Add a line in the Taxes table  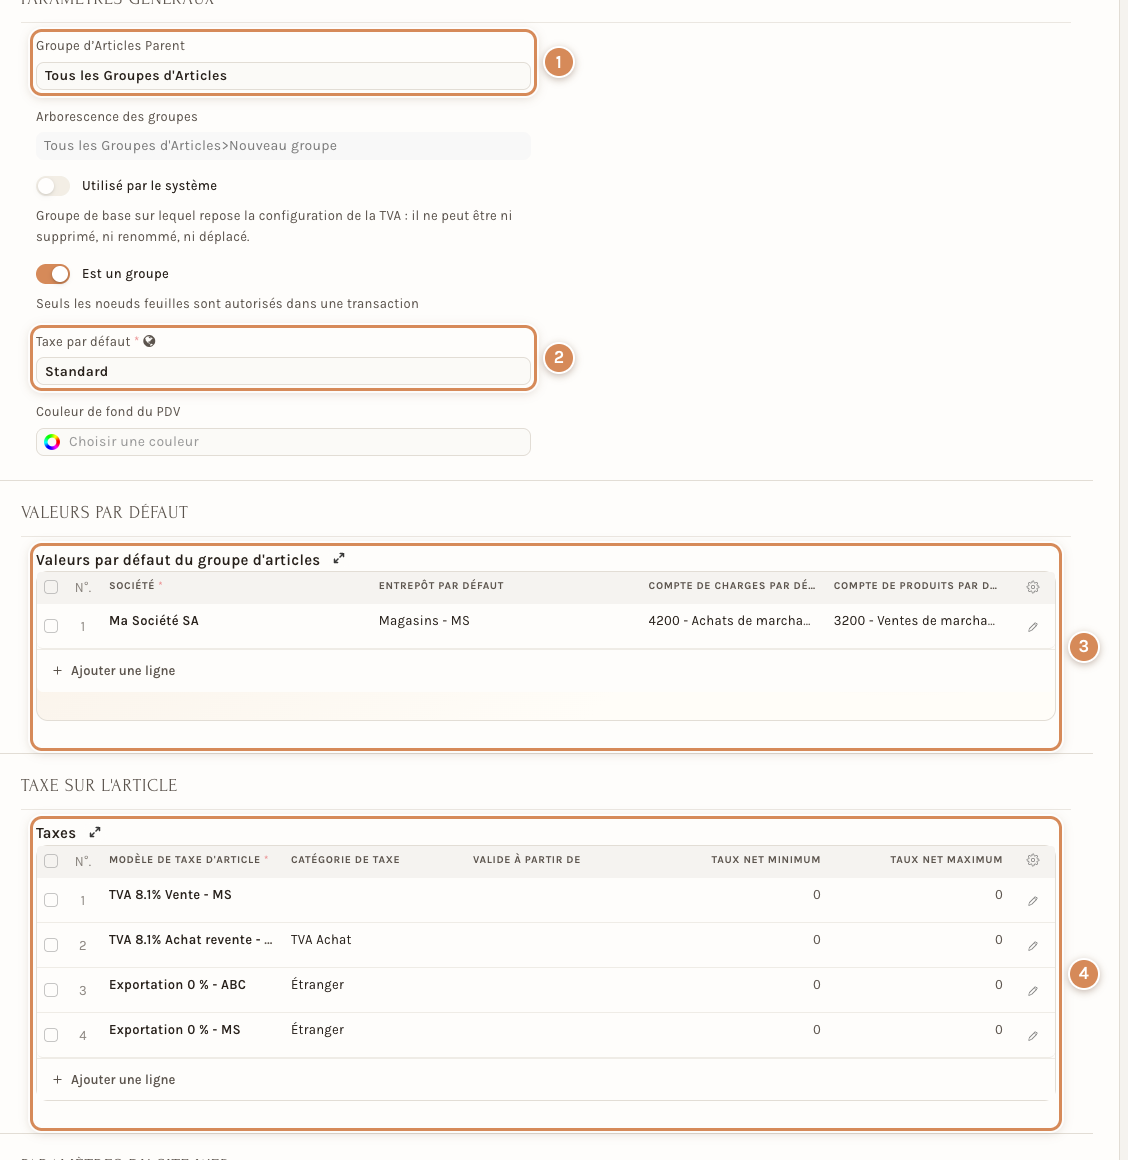(x=114, y=1079)
